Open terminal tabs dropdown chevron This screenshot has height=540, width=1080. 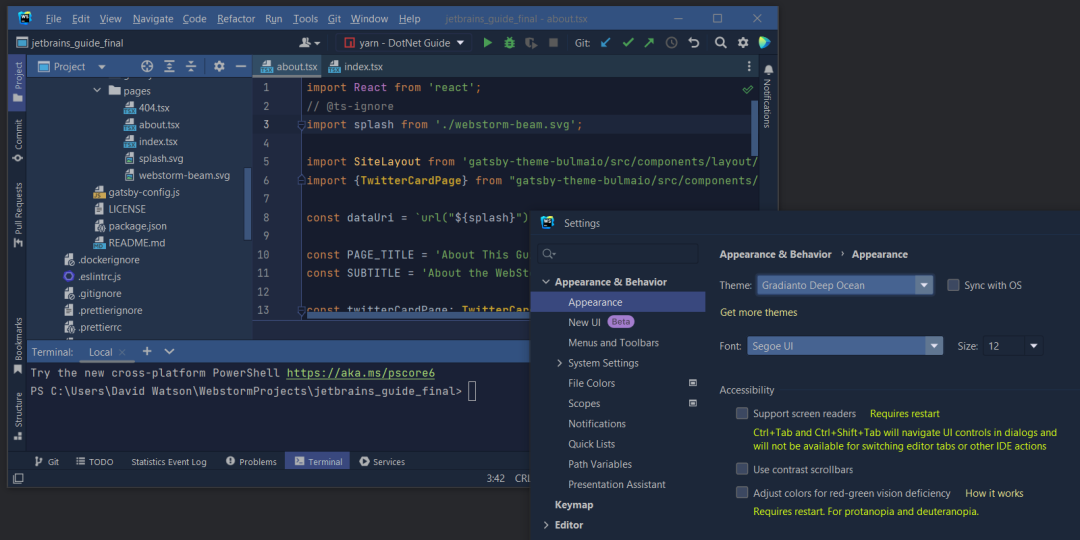[x=169, y=351]
